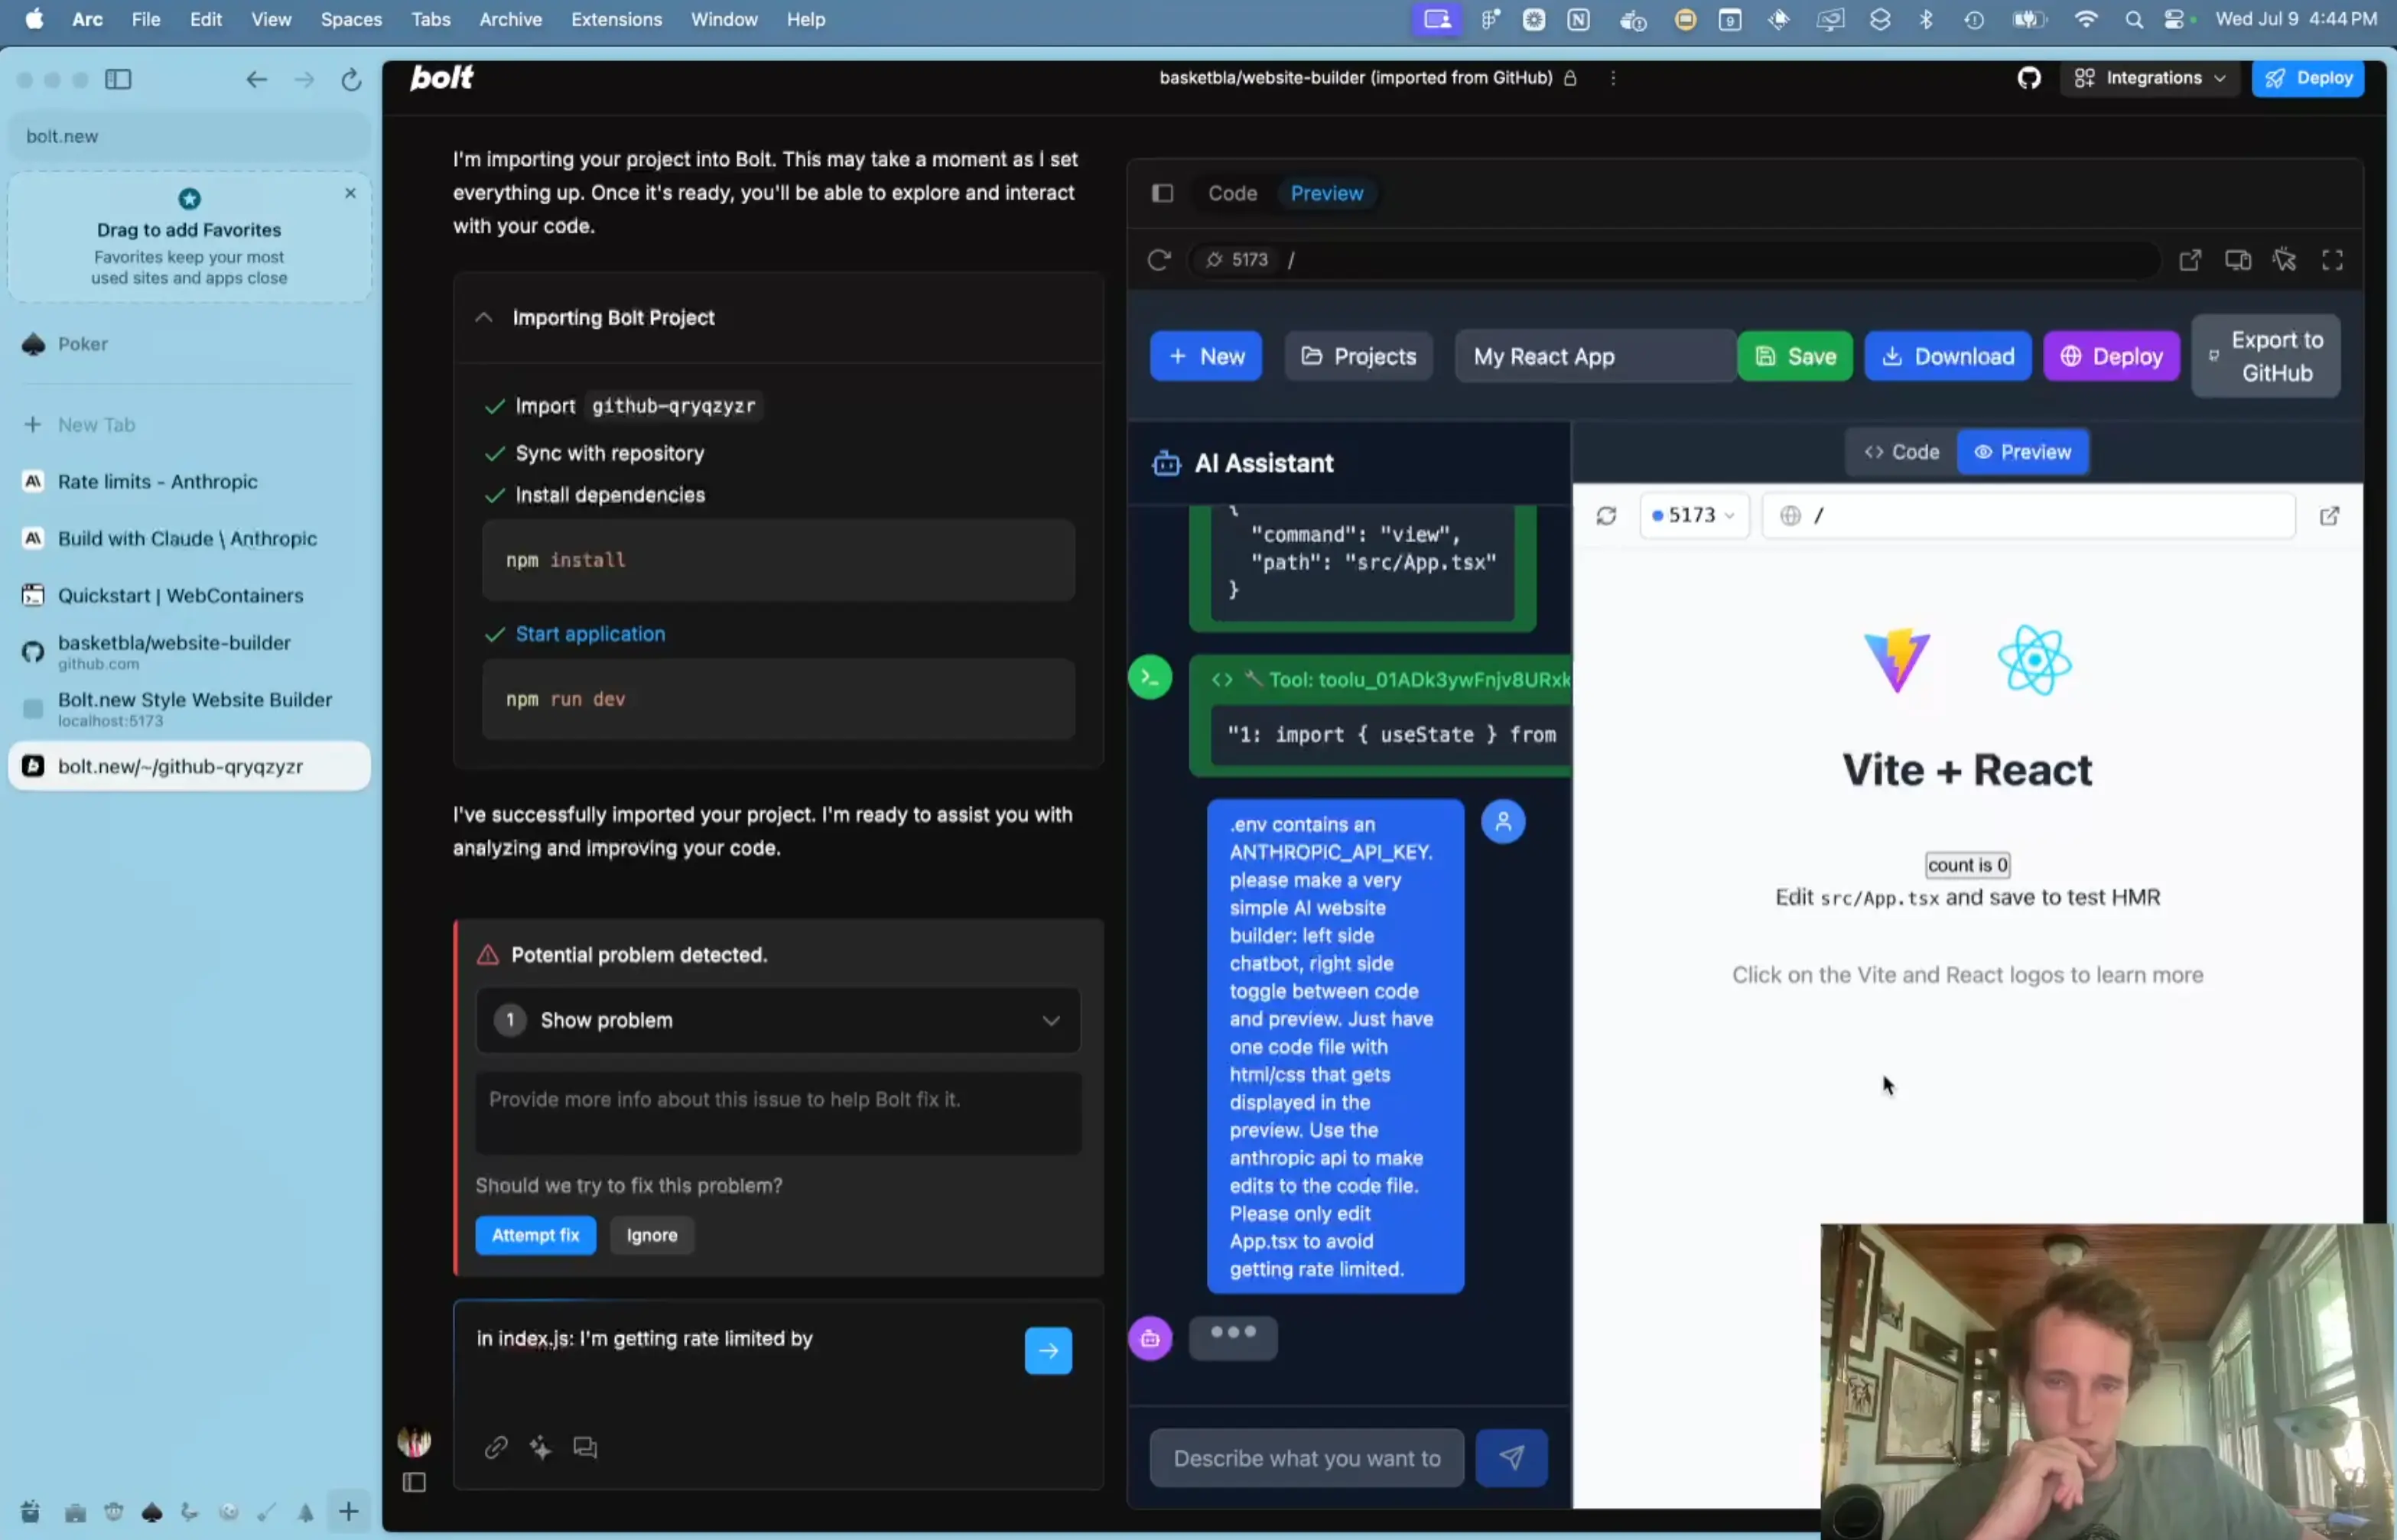Click the attach link icon in chat
This screenshot has width=2397, height=1540.
(496, 1447)
